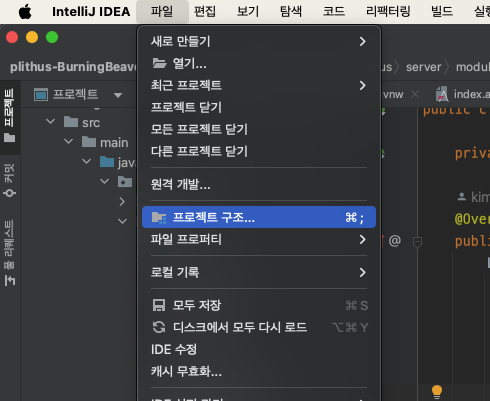Click the project name breadcrumb plithus-BurningBeaver
Image resolution: width=490 pixels, height=401 pixels.
(x=73, y=67)
